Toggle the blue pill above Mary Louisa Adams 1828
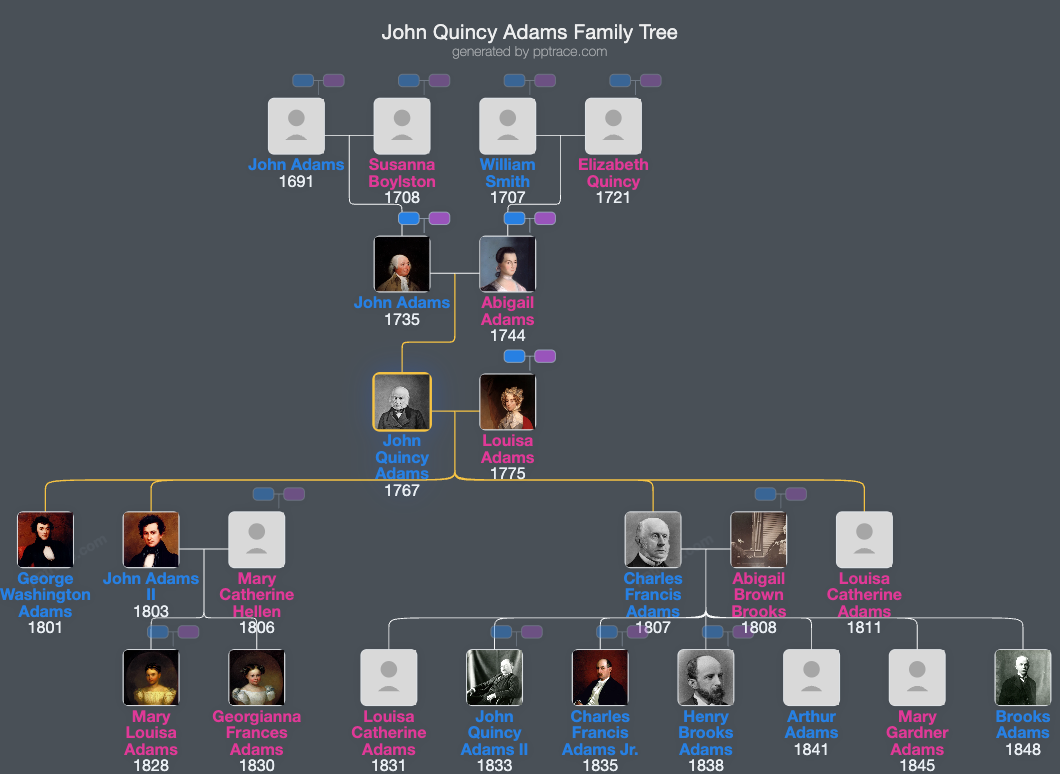This screenshot has height=774, width=1060. 156,632
